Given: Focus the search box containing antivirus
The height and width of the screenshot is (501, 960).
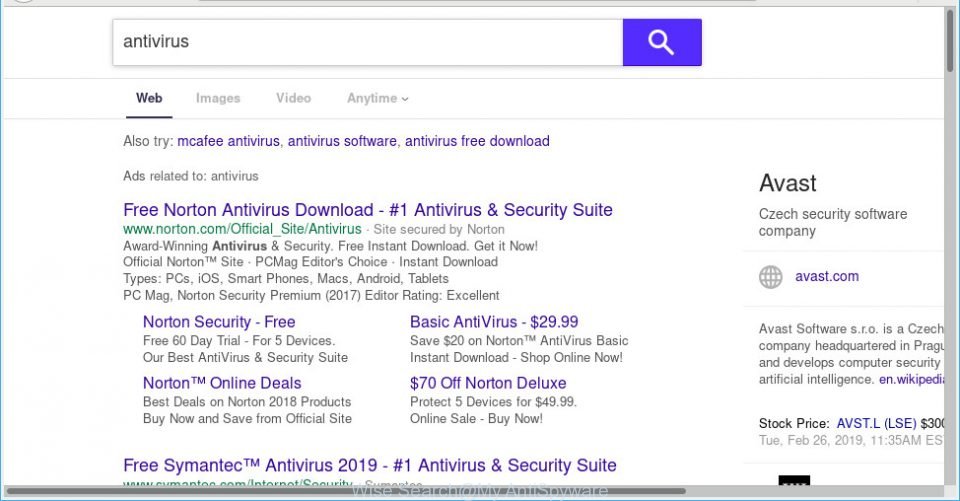Looking at the screenshot, I should click(367, 42).
